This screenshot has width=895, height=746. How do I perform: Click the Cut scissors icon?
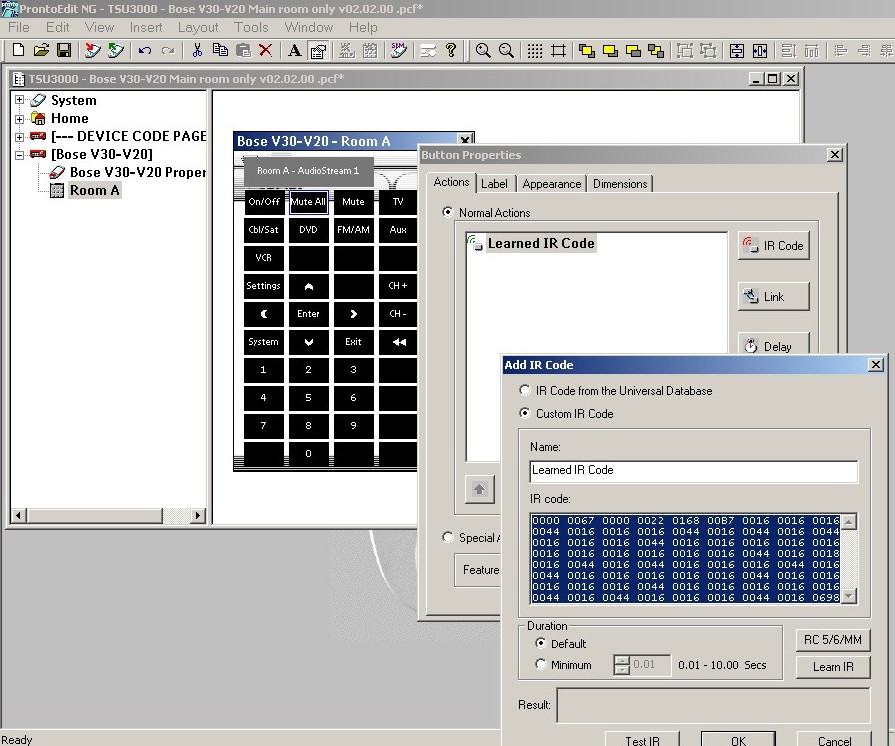click(x=197, y=50)
